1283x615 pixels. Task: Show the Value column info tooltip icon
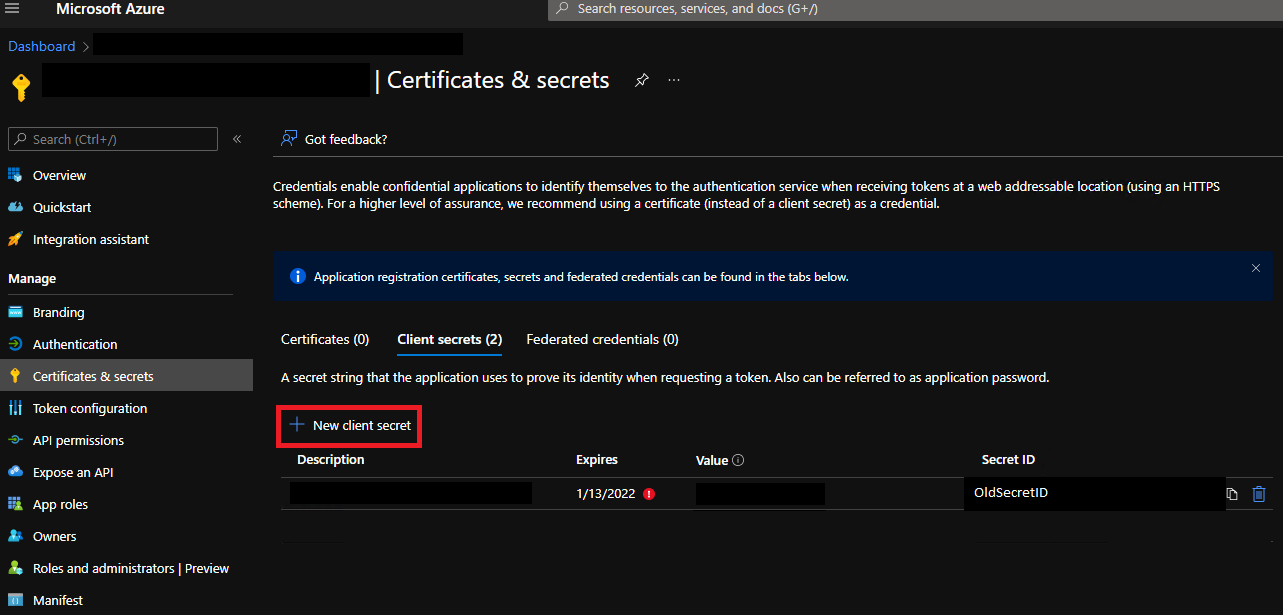coord(738,461)
